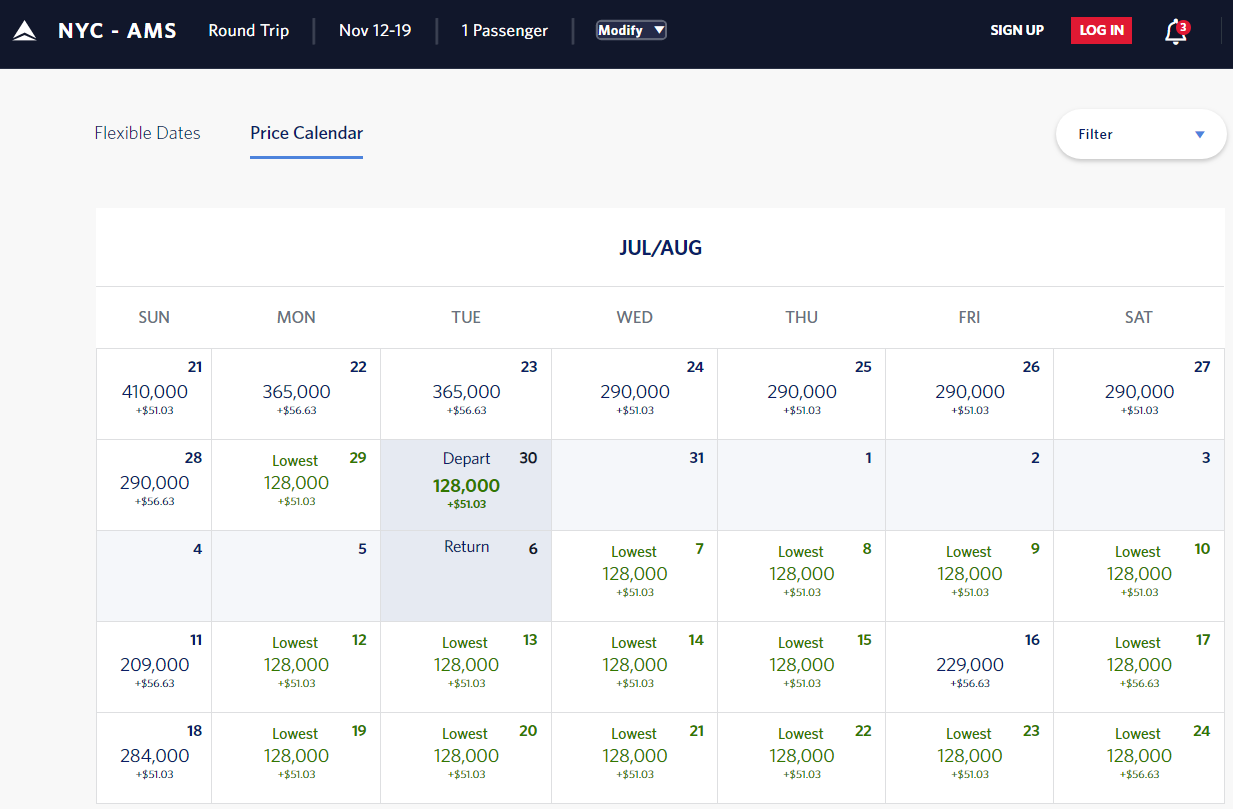Image resolution: width=1233 pixels, height=809 pixels.
Task: Select Saturday 24 lowest fare cell
Action: click(1139, 757)
